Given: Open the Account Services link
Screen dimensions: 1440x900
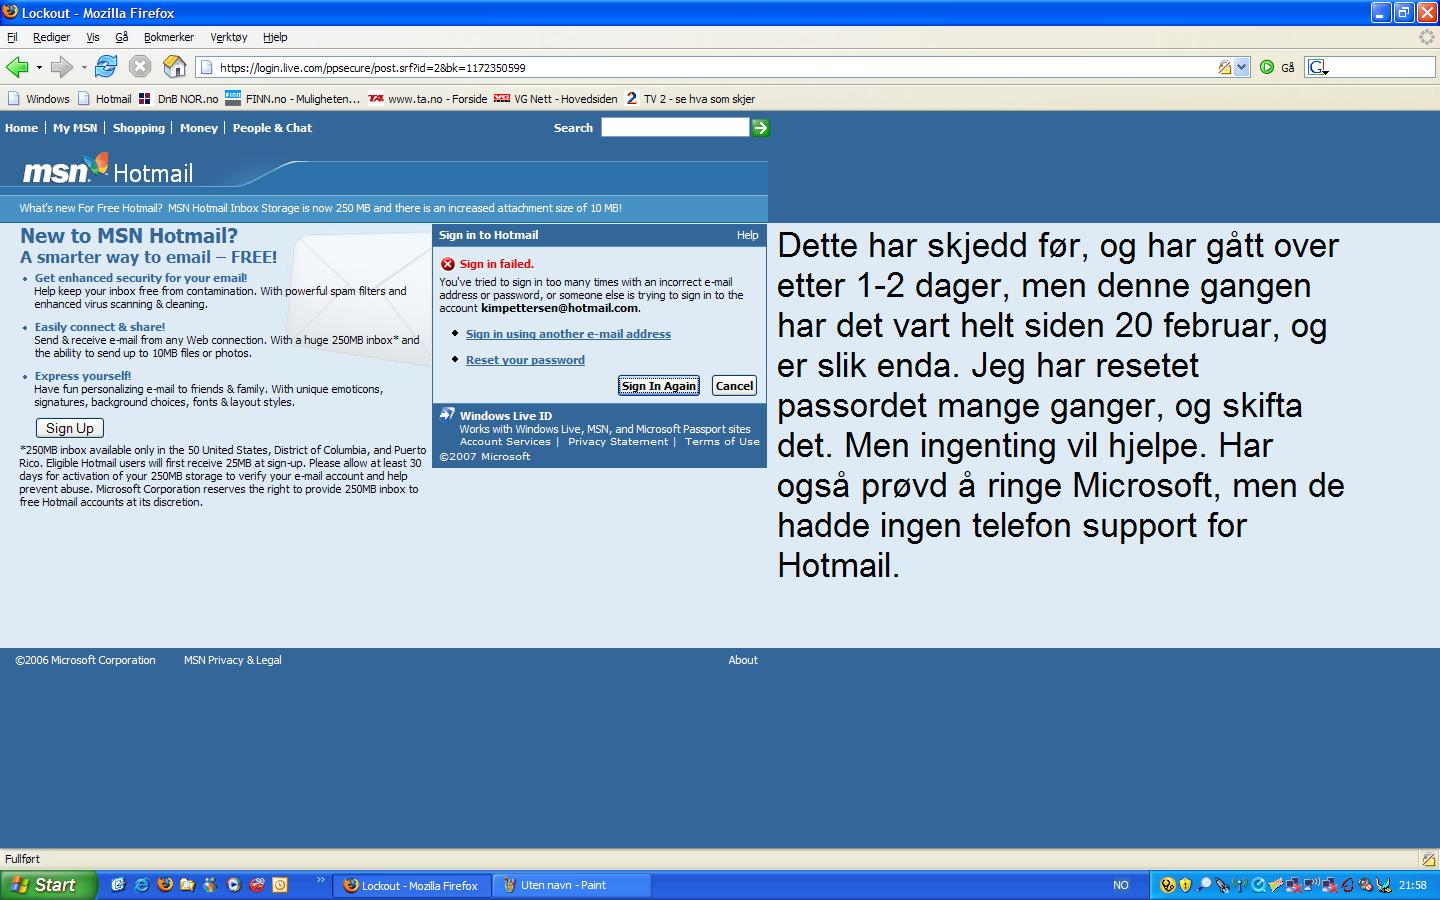Looking at the screenshot, I should [x=505, y=442].
